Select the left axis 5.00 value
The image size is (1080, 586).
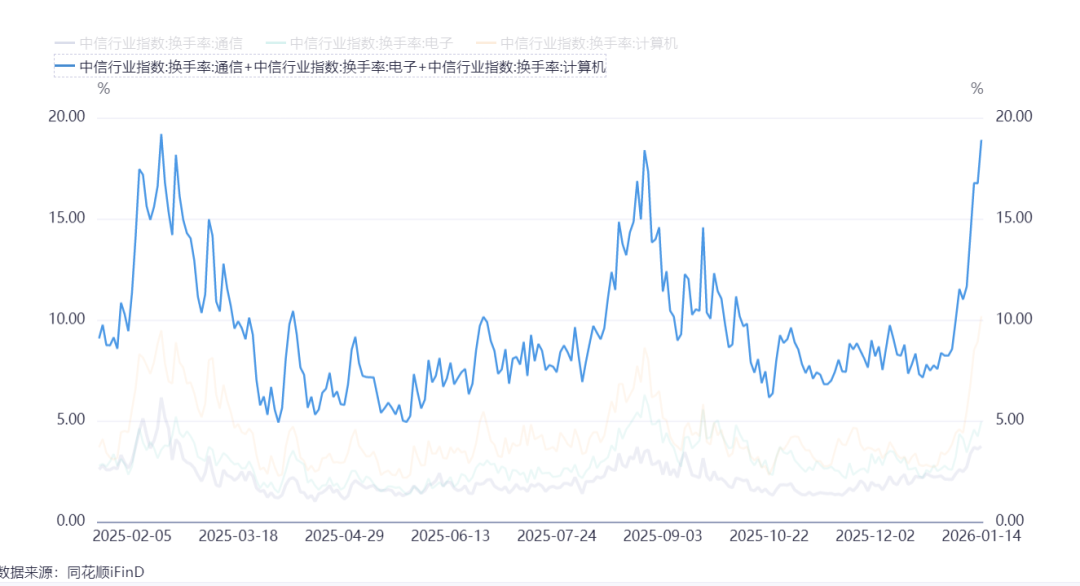(x=71, y=419)
